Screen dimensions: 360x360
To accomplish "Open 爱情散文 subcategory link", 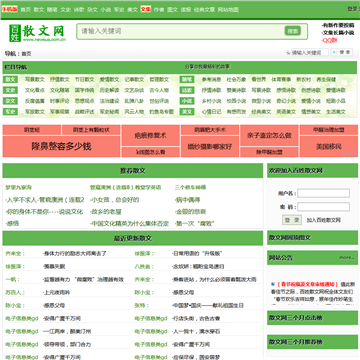I will pos(109,80).
